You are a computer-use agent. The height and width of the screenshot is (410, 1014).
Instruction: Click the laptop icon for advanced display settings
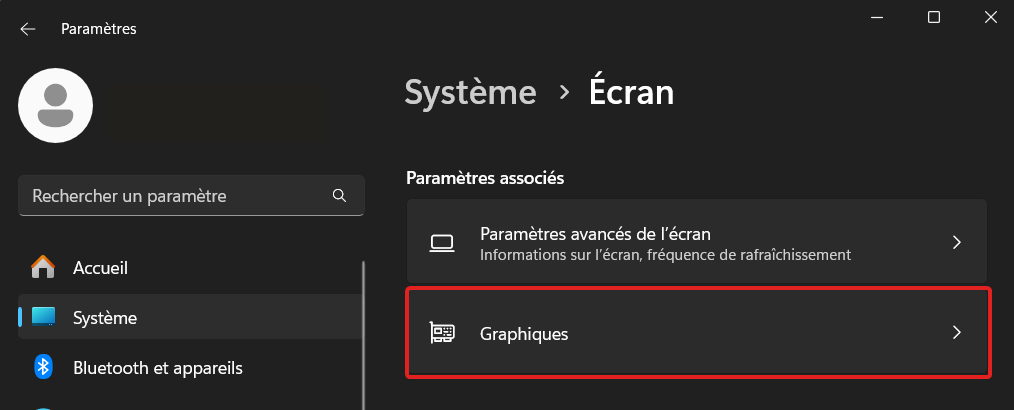442,243
